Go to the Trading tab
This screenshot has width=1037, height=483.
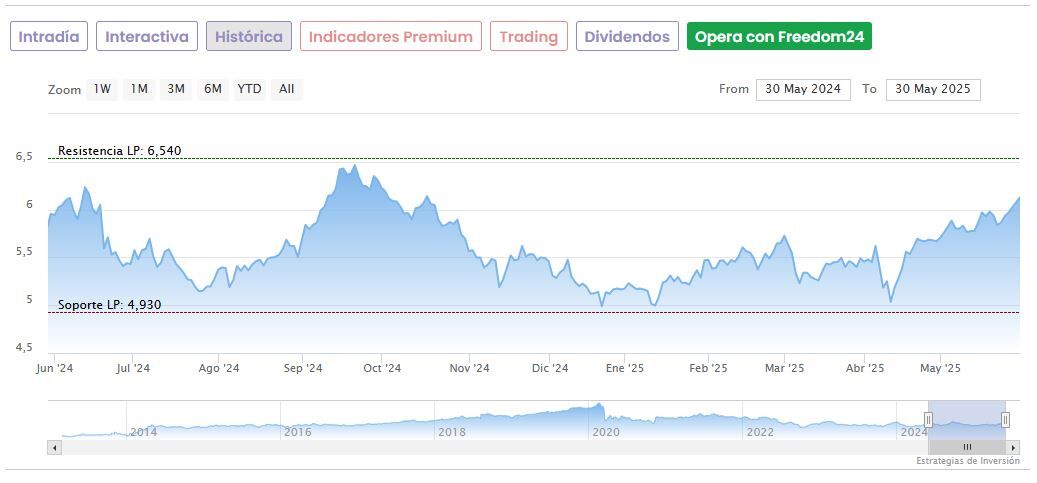click(x=528, y=37)
